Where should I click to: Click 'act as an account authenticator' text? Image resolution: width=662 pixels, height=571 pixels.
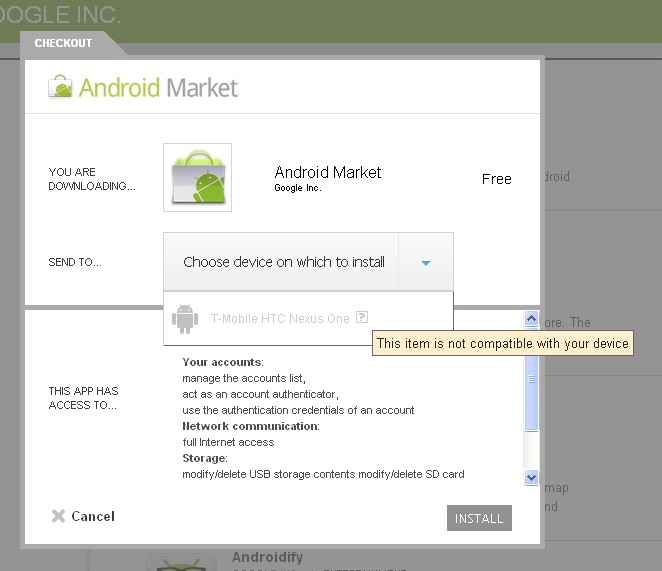(x=260, y=394)
